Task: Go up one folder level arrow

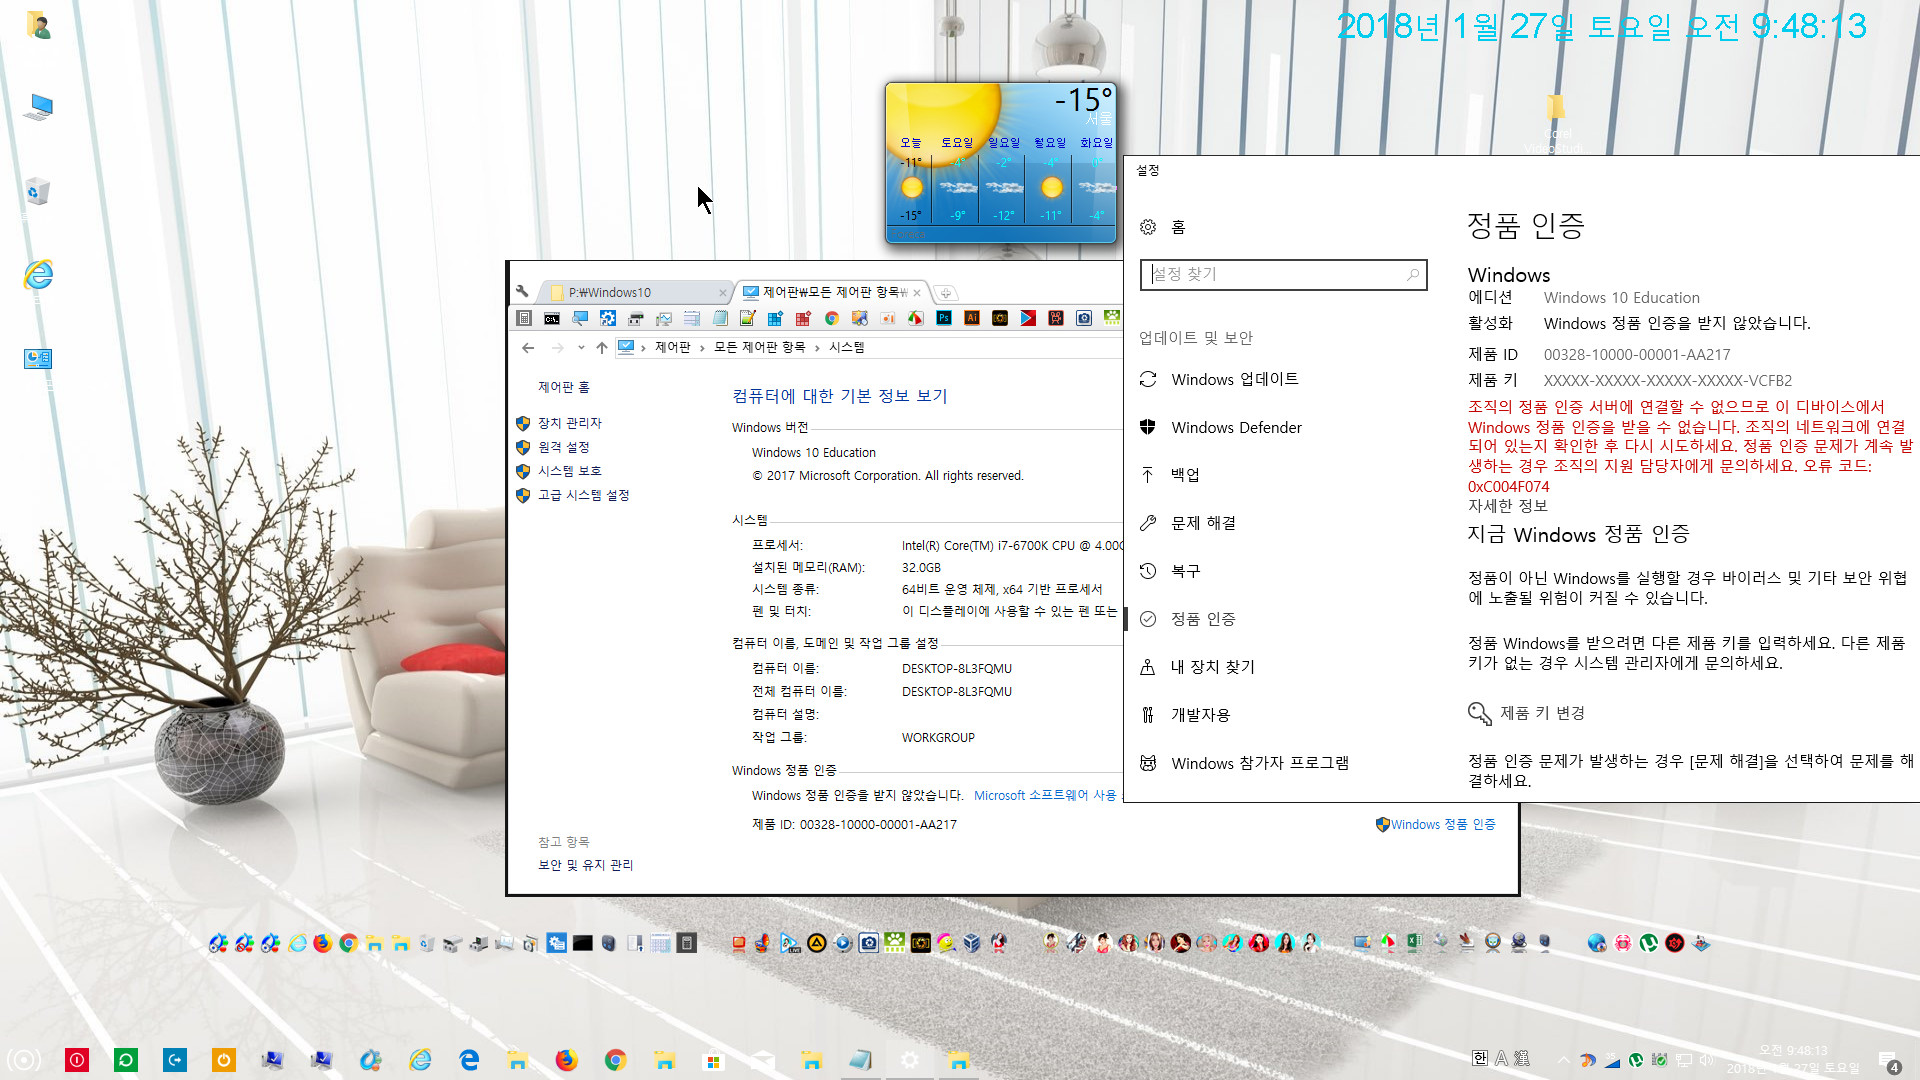Action: tap(601, 347)
